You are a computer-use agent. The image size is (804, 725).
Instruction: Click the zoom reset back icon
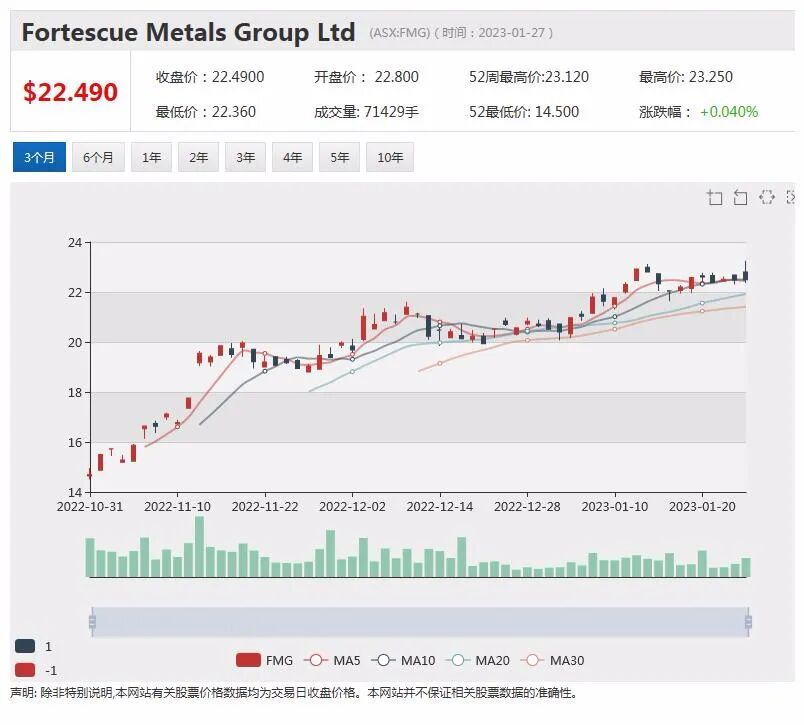click(740, 197)
